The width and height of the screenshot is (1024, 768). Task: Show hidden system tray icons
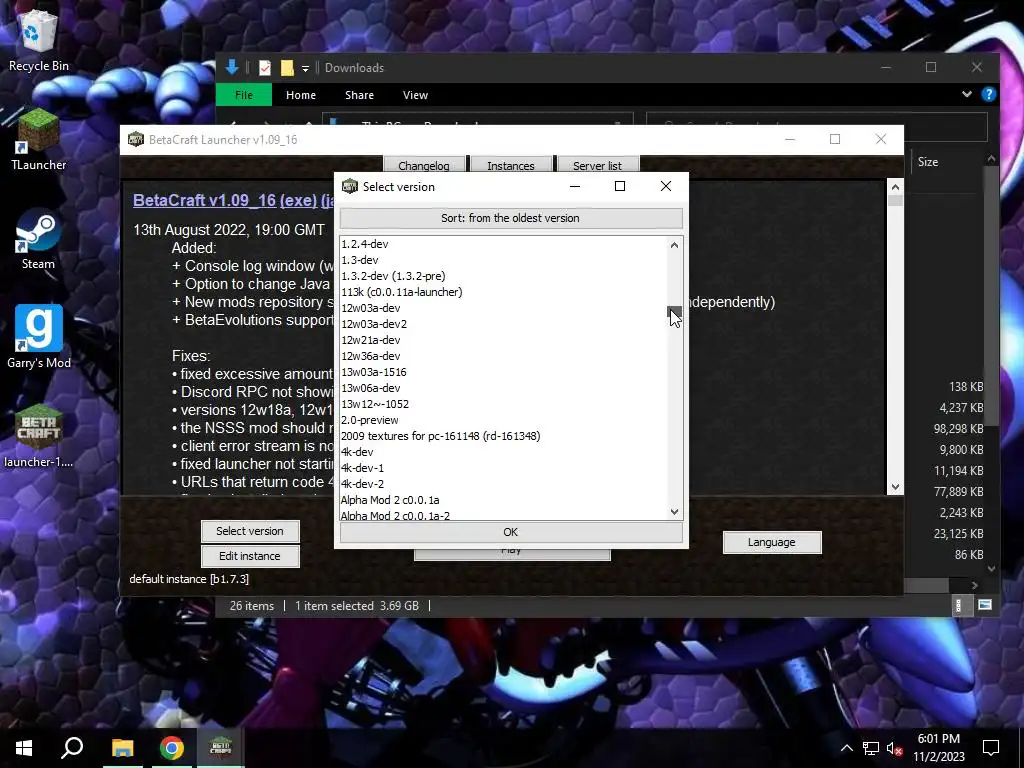[846, 748]
